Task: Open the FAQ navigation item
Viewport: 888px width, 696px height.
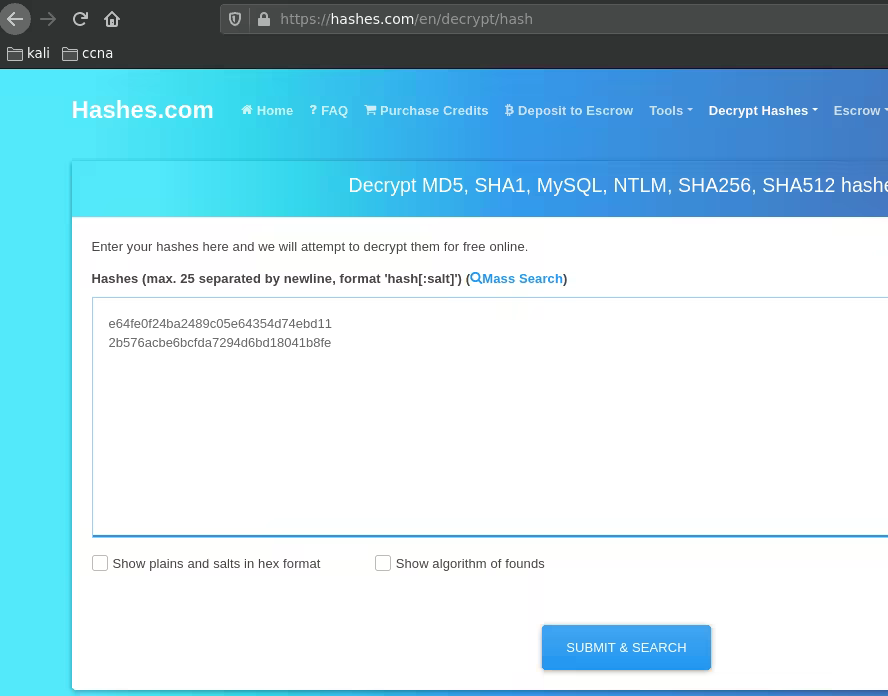Action: (x=328, y=110)
